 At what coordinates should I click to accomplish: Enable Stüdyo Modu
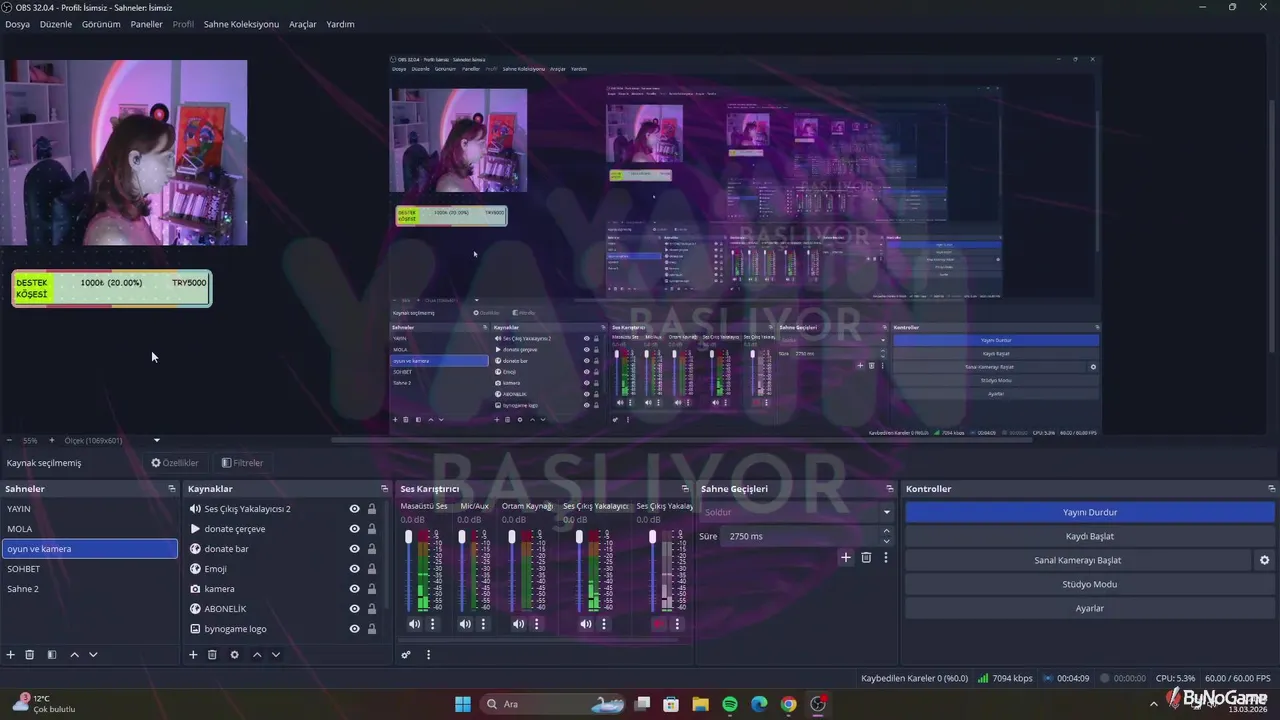point(1090,584)
